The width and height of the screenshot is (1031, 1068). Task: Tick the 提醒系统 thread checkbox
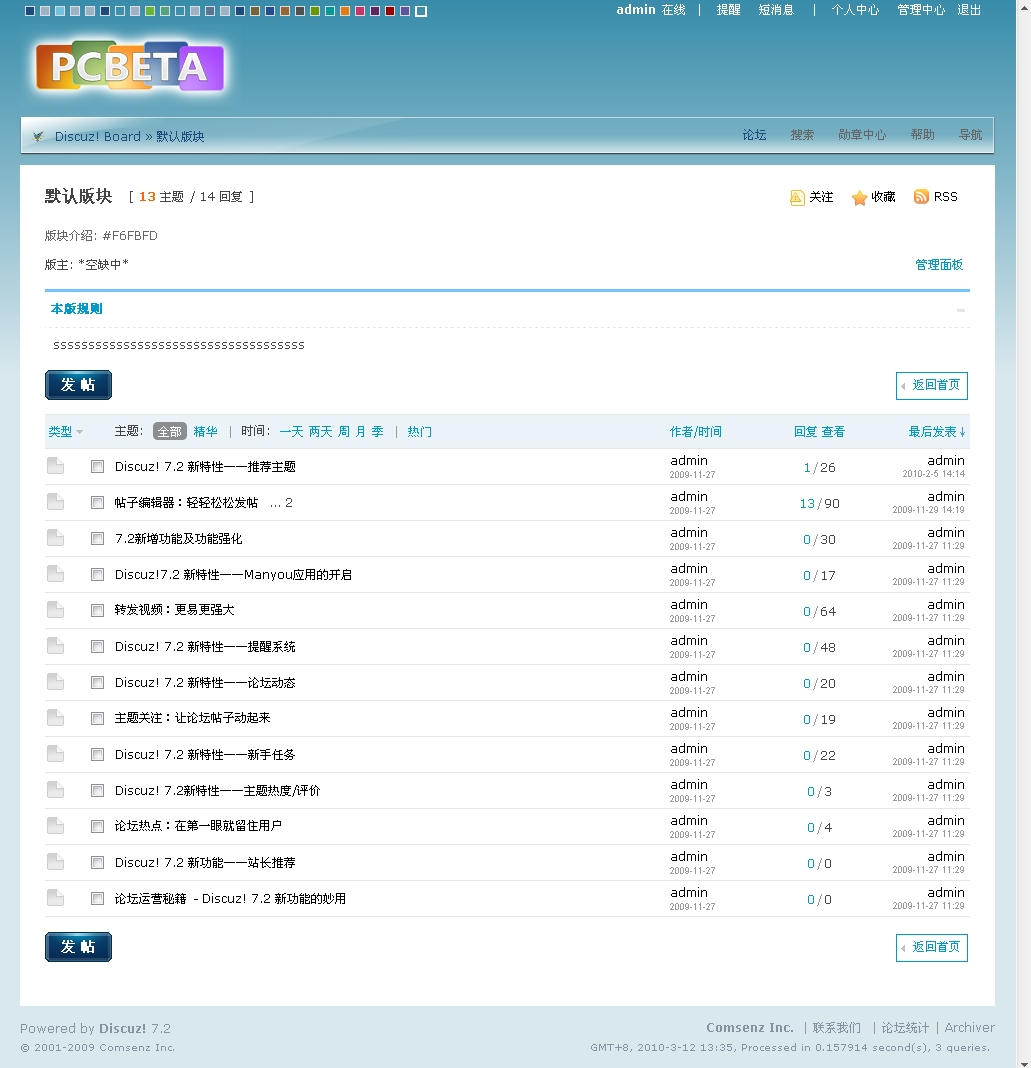[97, 646]
